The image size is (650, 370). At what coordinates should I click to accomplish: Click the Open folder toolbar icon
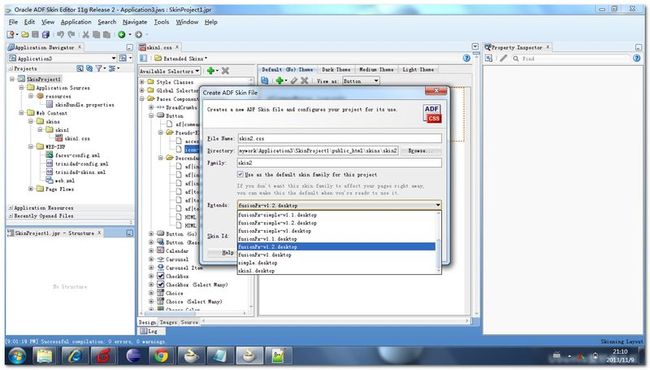25,34
